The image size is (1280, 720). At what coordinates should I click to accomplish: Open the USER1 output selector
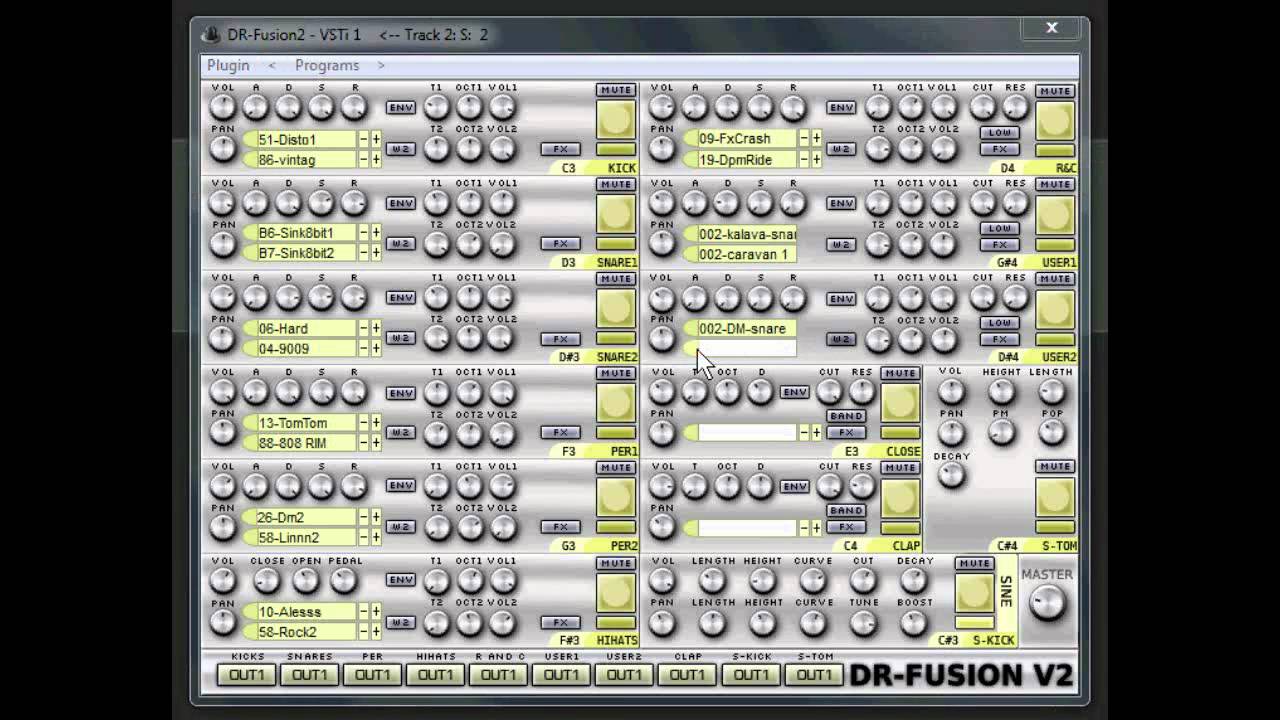click(561, 675)
